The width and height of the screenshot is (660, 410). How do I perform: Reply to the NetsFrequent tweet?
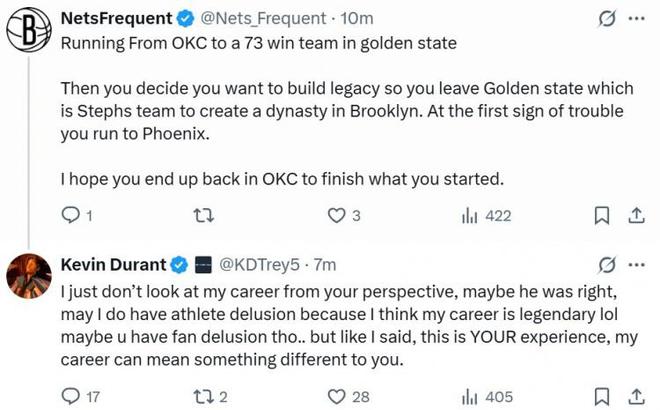pos(71,214)
